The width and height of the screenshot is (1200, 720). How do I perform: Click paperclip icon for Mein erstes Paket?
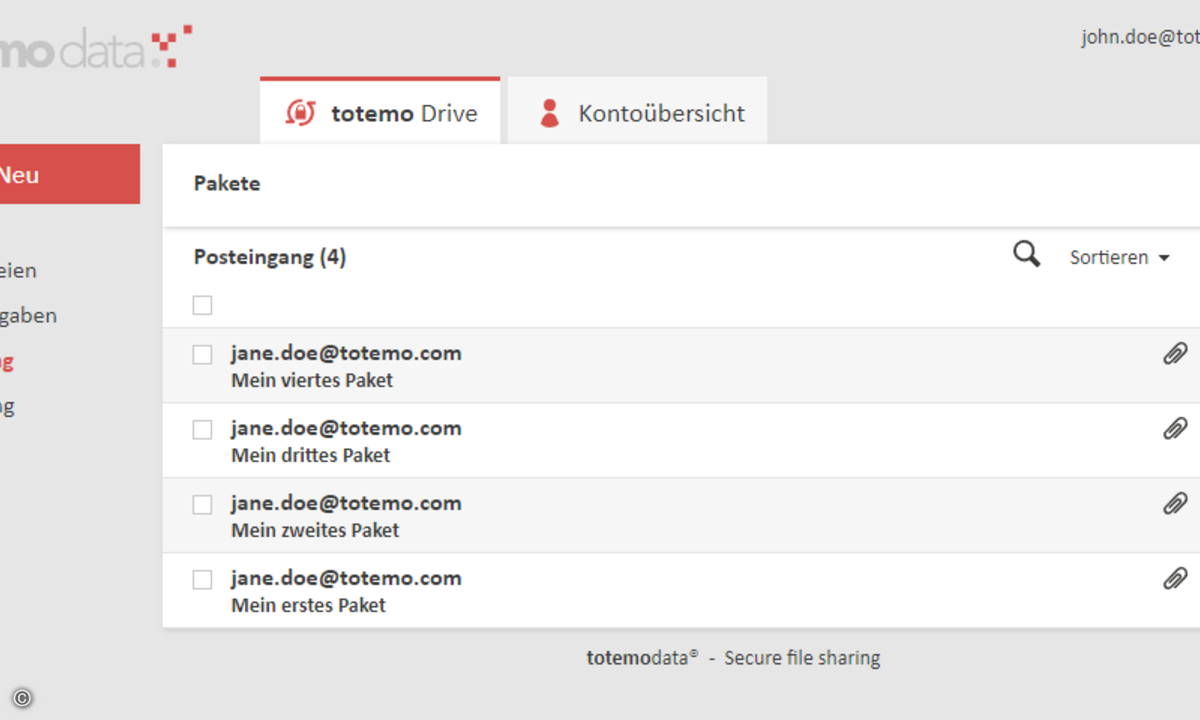[1175, 578]
